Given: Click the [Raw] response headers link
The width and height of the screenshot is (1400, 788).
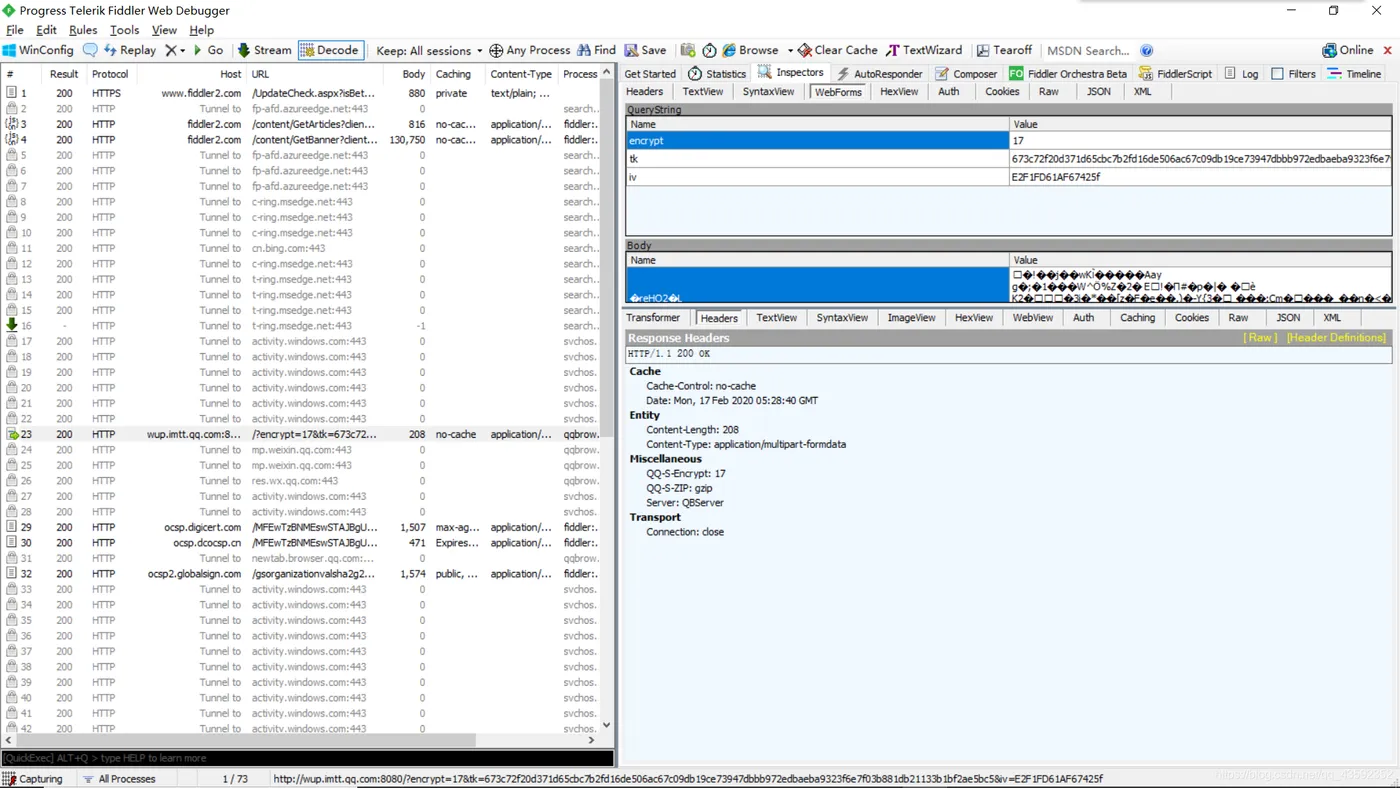Looking at the screenshot, I should [x=1260, y=338].
